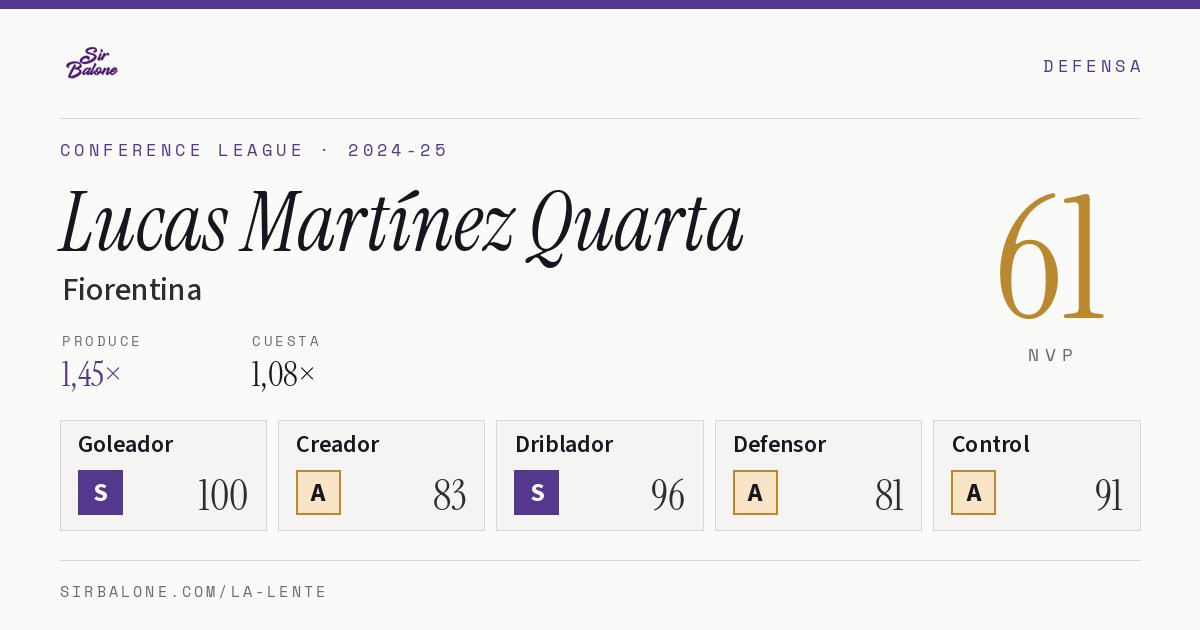1200x630 pixels.
Task: Click the Defensor card title
Action: [x=779, y=444]
